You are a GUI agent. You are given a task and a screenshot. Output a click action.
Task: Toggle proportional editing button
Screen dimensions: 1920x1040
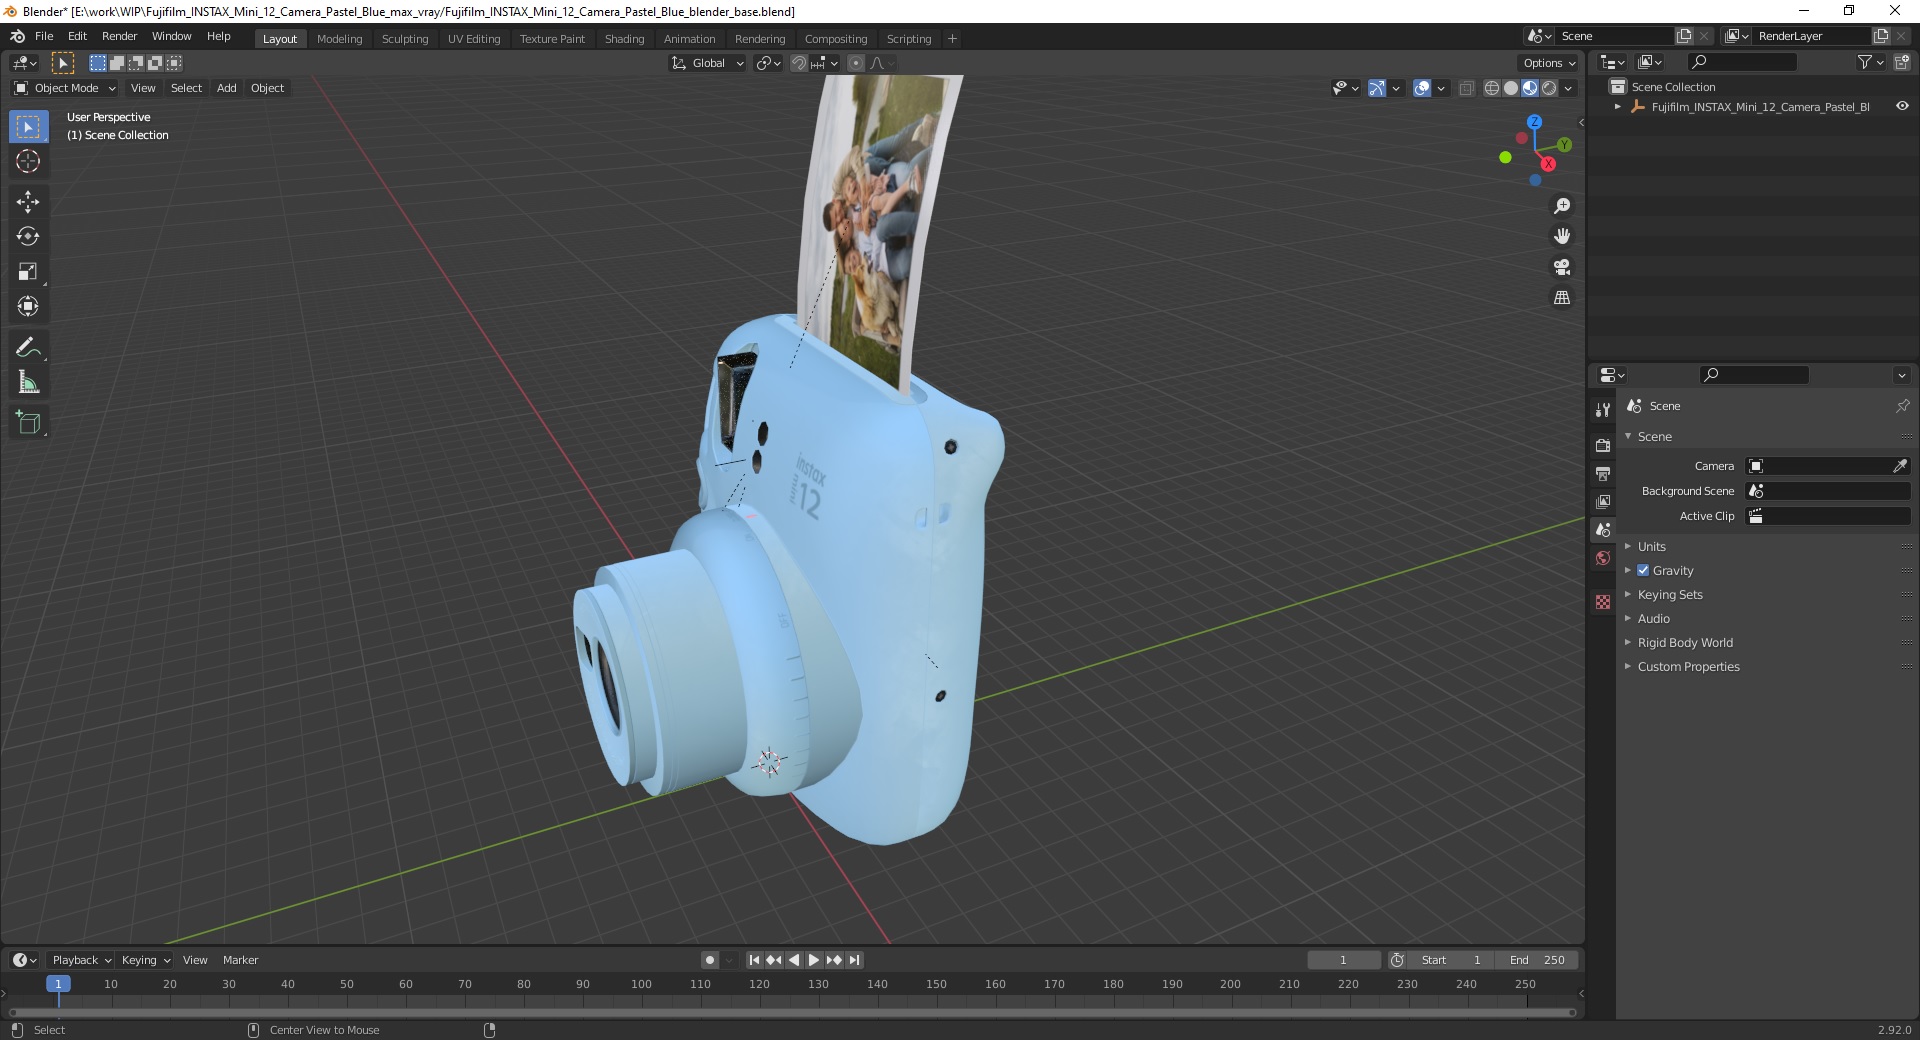click(x=855, y=63)
